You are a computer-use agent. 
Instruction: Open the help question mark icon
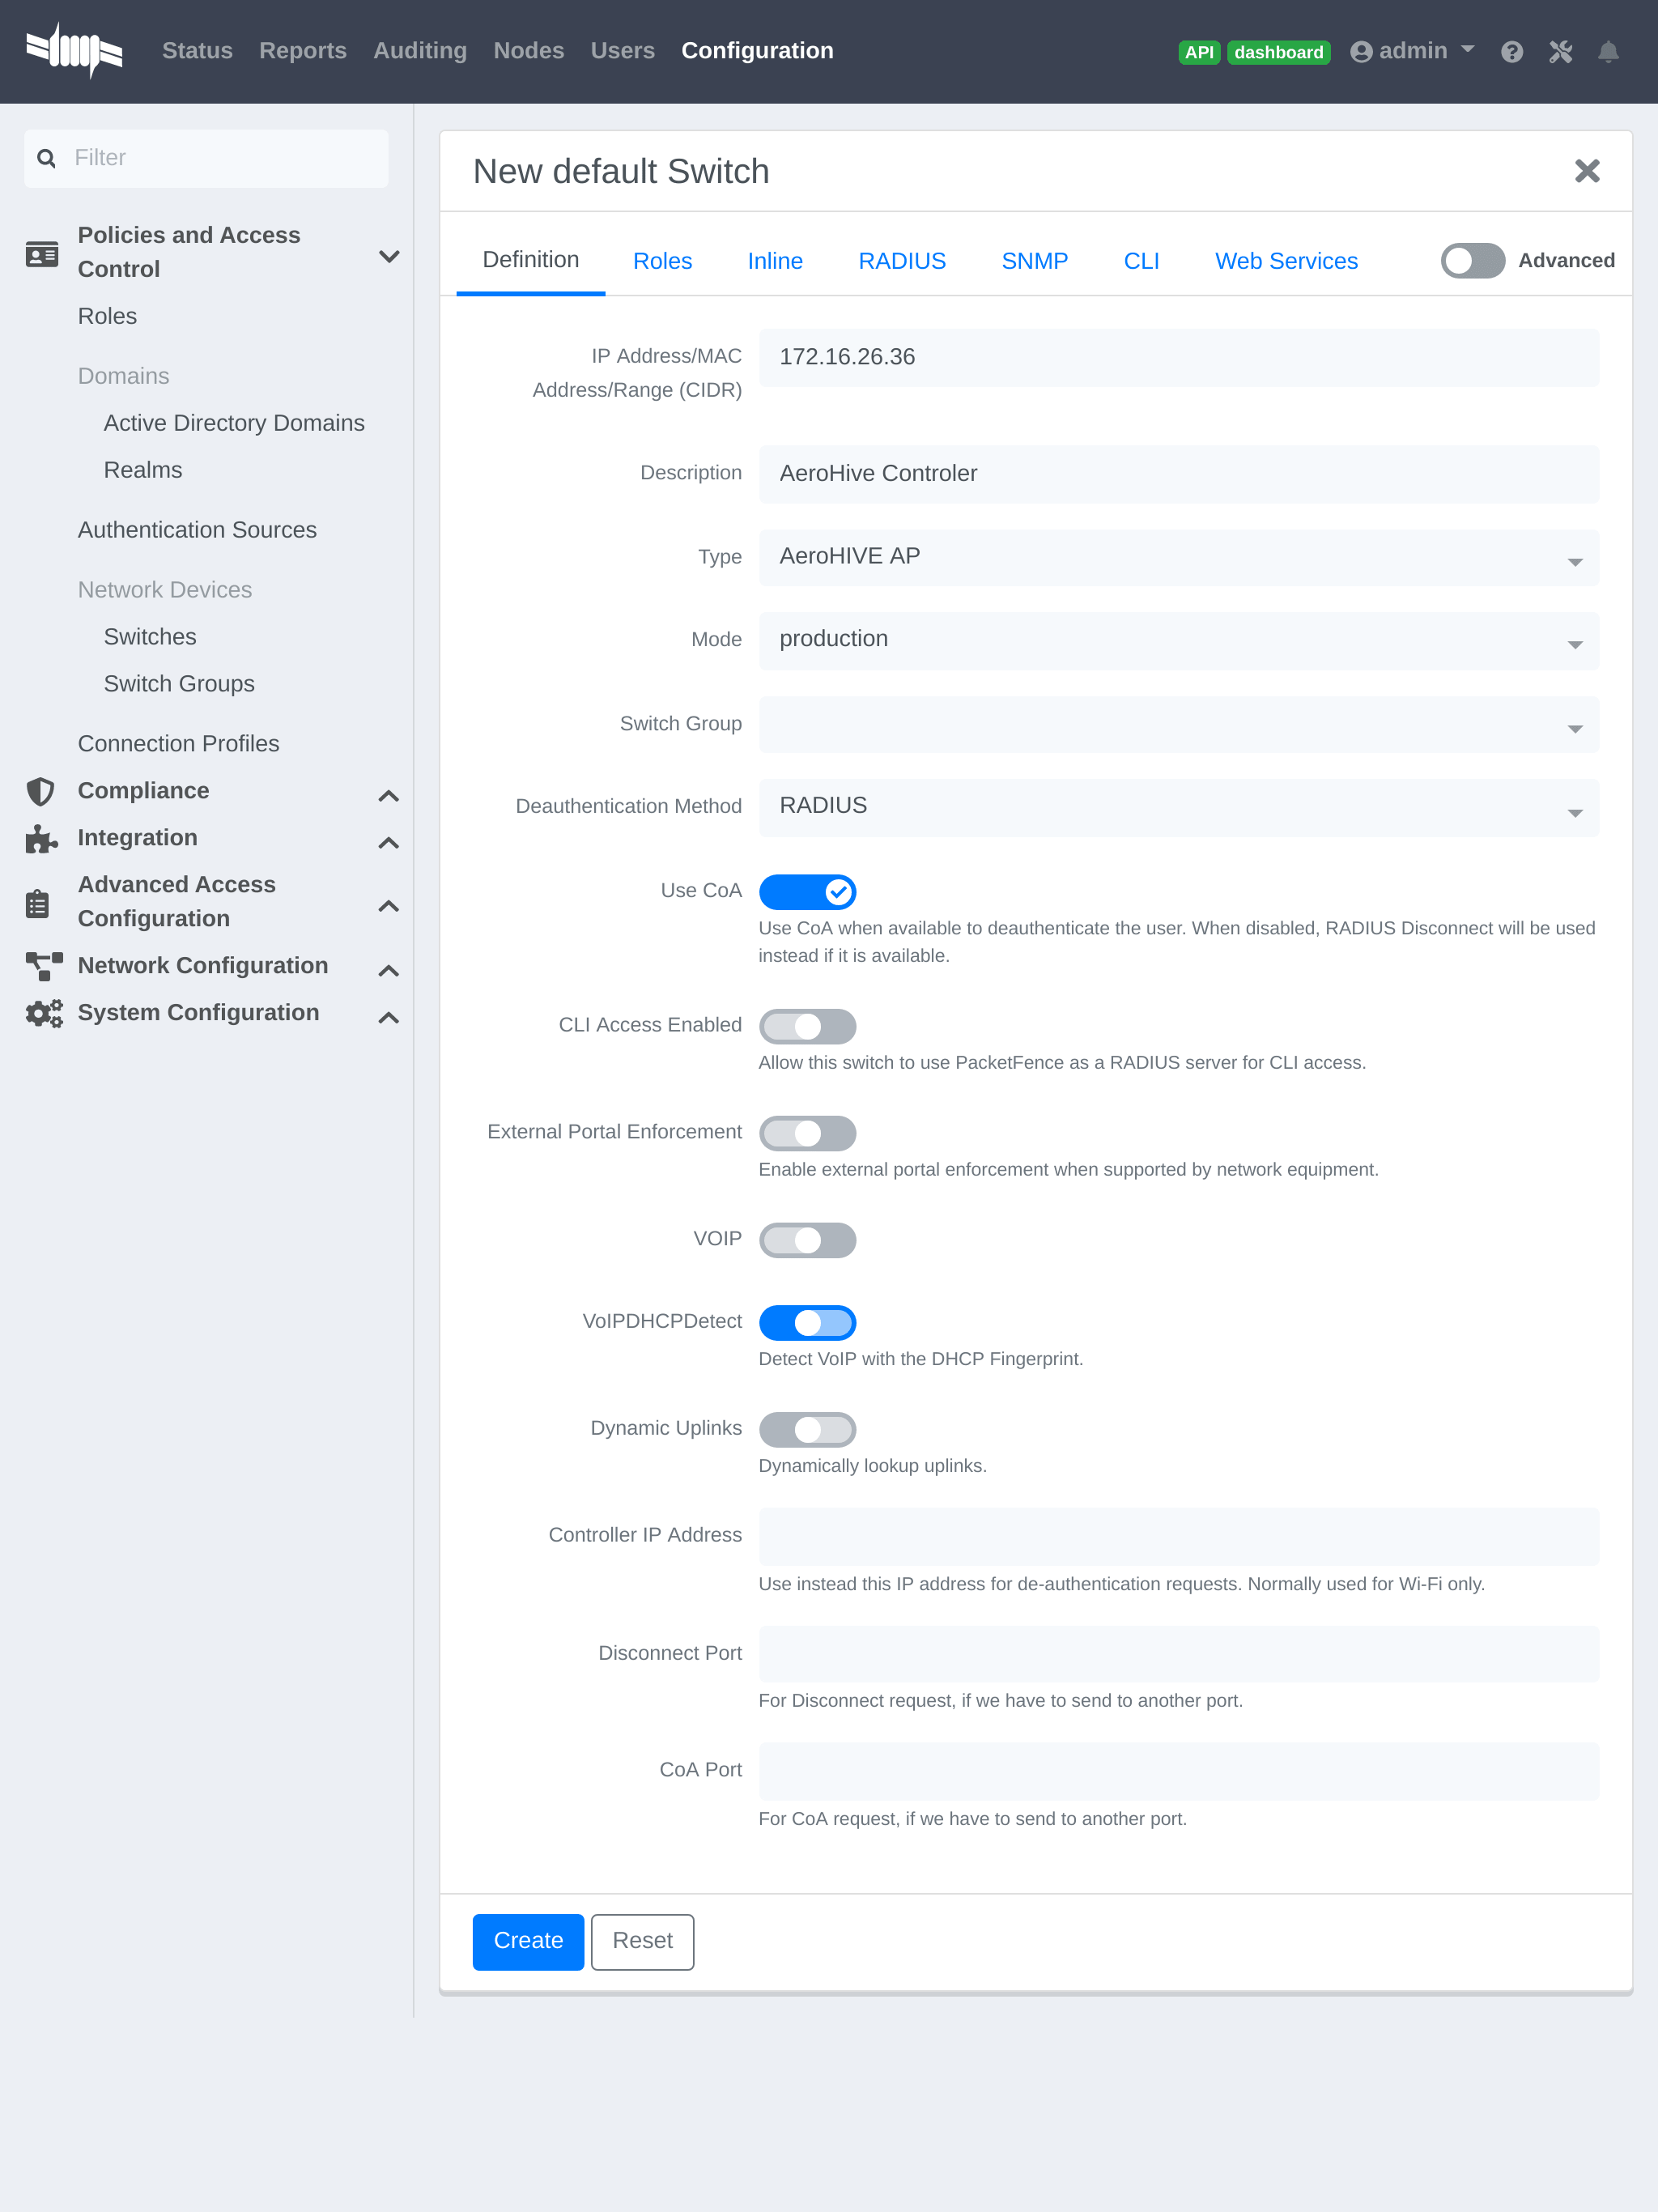click(x=1512, y=52)
